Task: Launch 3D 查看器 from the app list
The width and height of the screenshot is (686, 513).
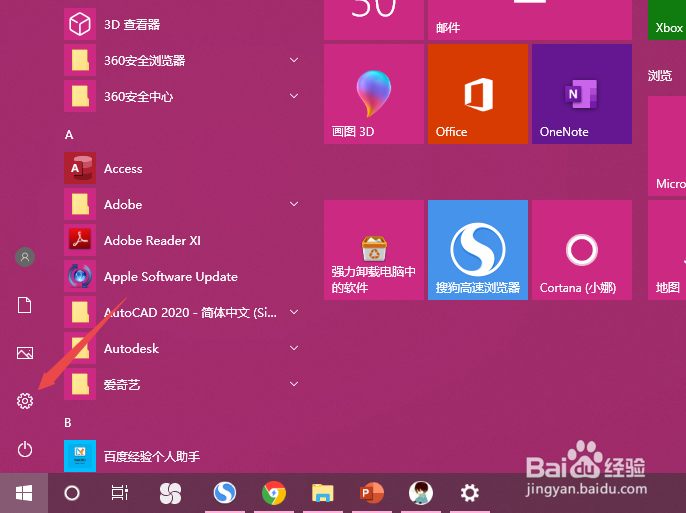Action: pos(182,24)
